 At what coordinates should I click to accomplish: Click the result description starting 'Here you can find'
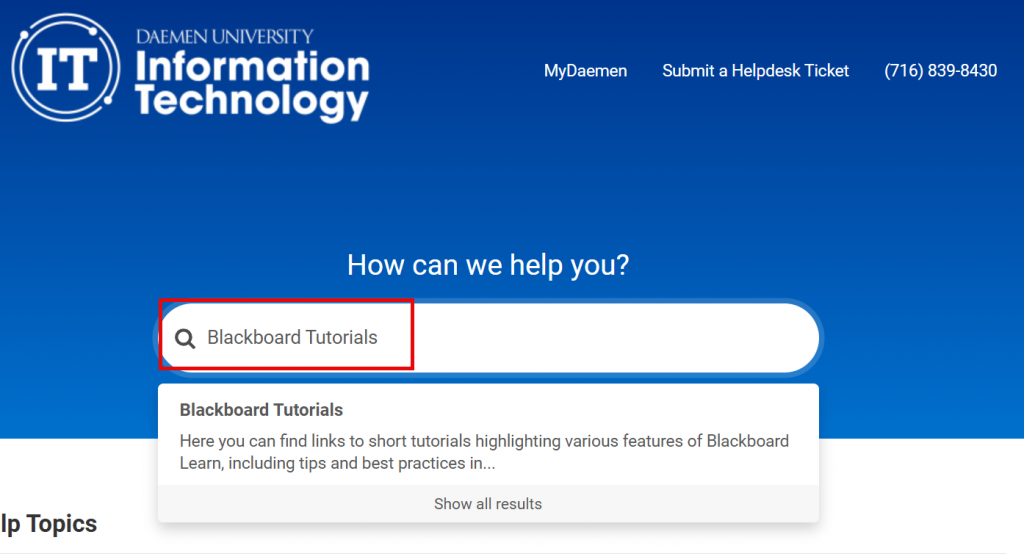pos(484,452)
